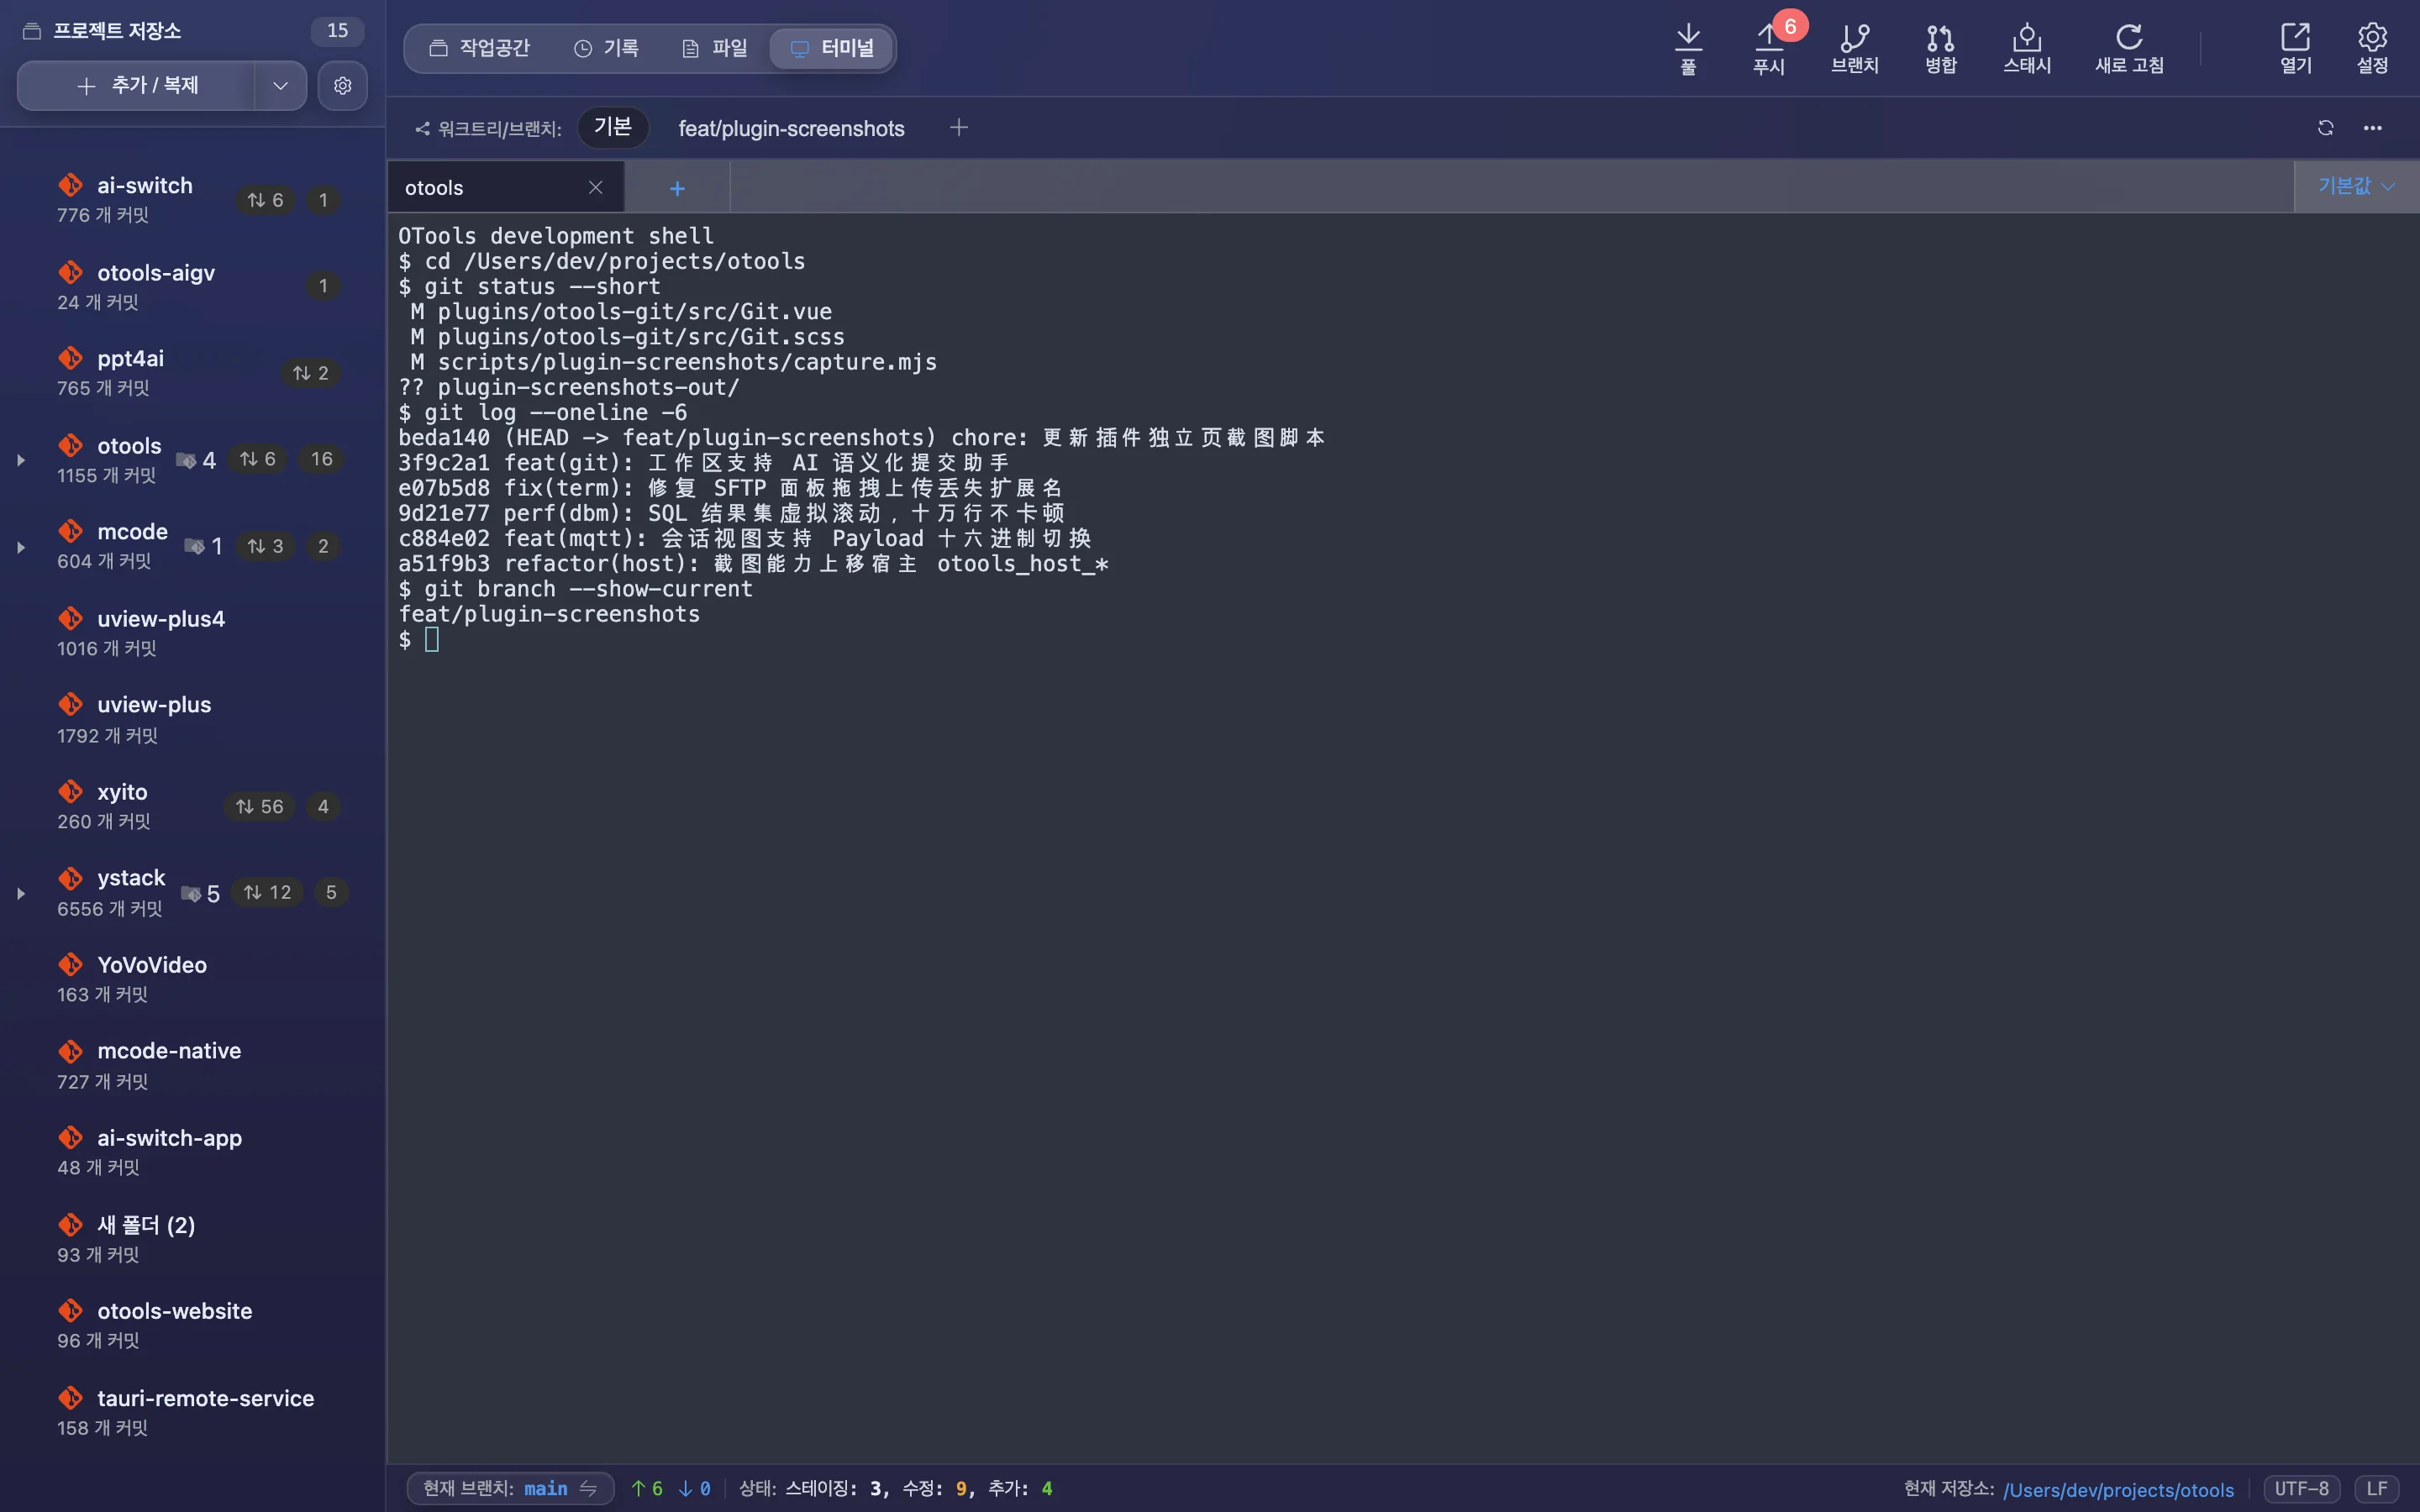Add a new terminal tab with blue plus
Screen dimensions: 2420x1512
pyautogui.click(x=677, y=188)
